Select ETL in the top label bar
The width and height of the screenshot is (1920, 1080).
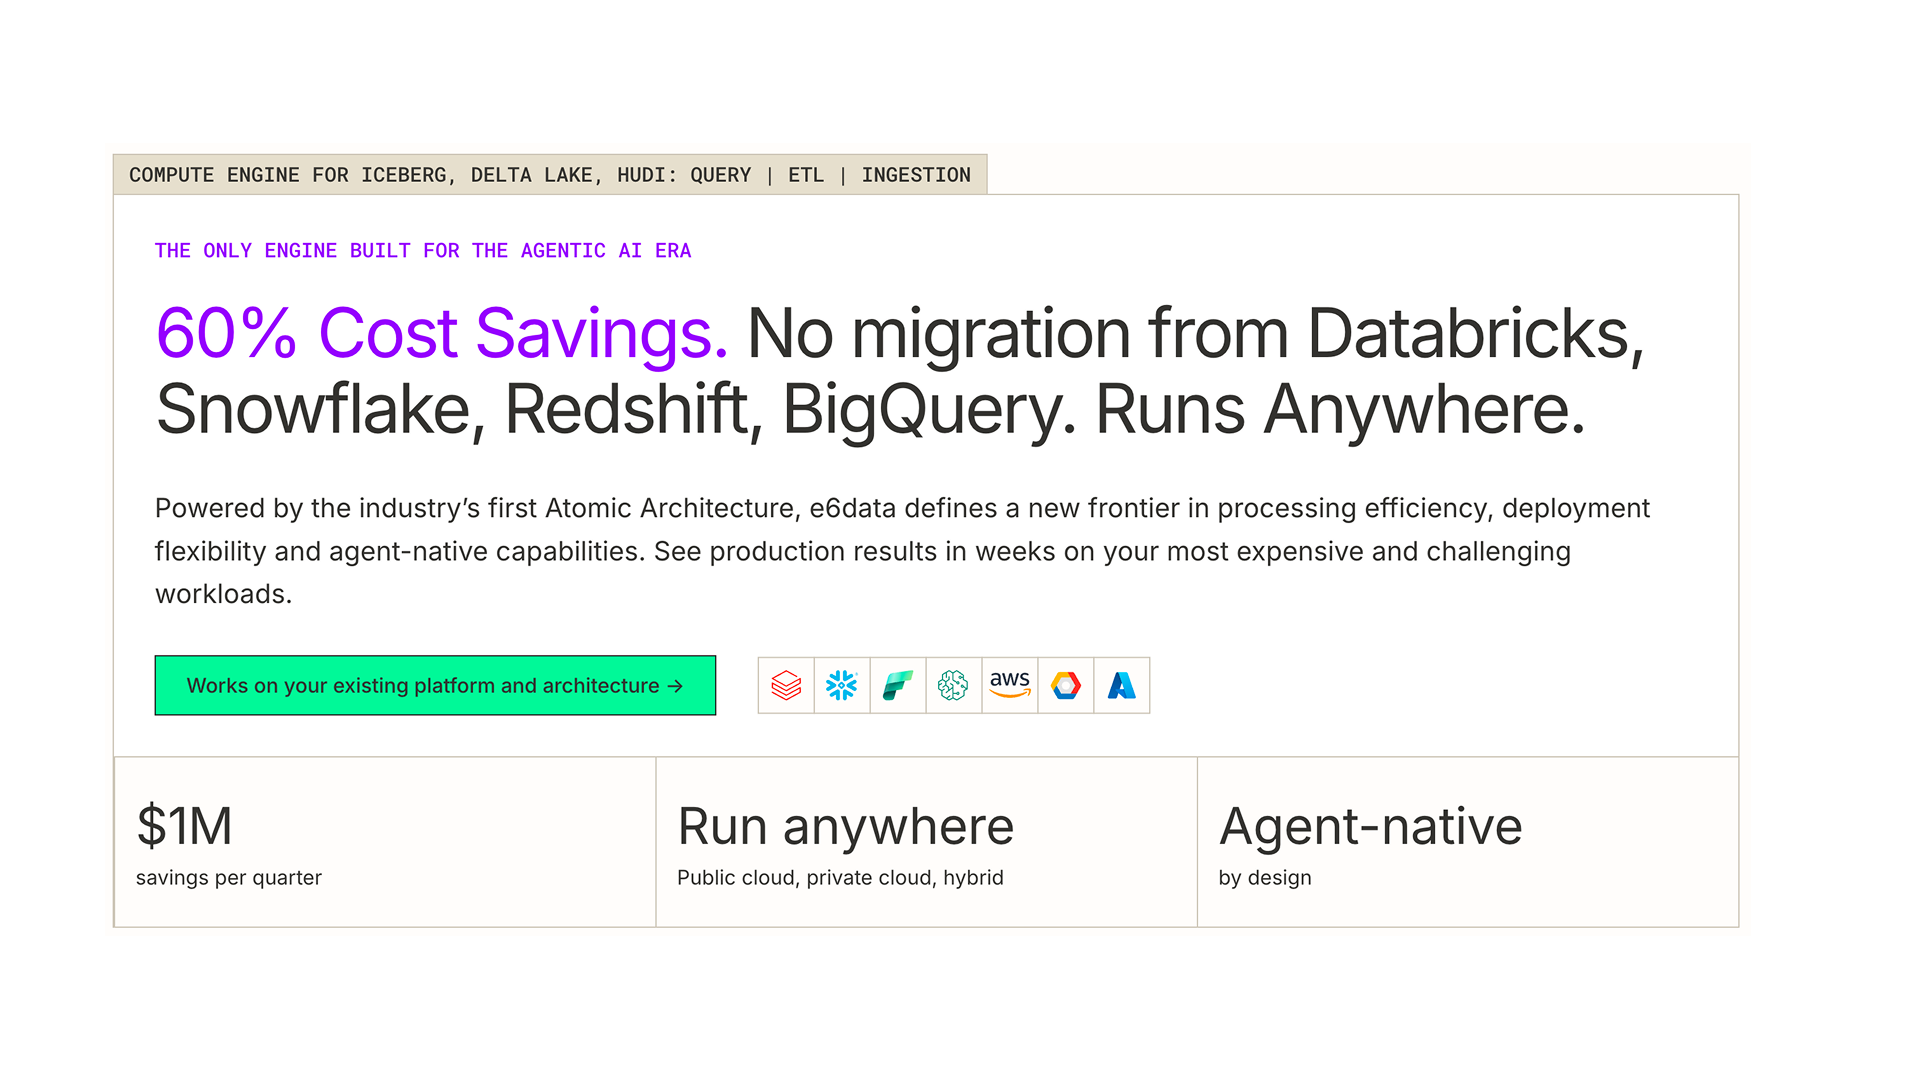806,175
